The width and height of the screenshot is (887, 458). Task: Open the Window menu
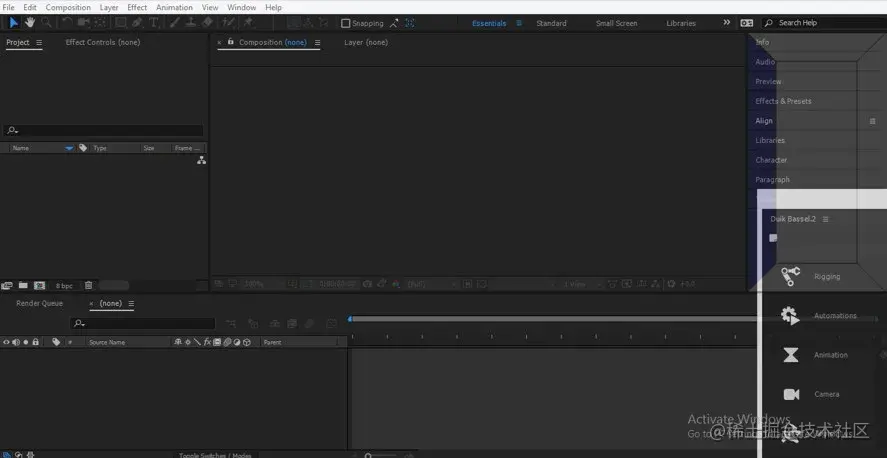[242, 7]
